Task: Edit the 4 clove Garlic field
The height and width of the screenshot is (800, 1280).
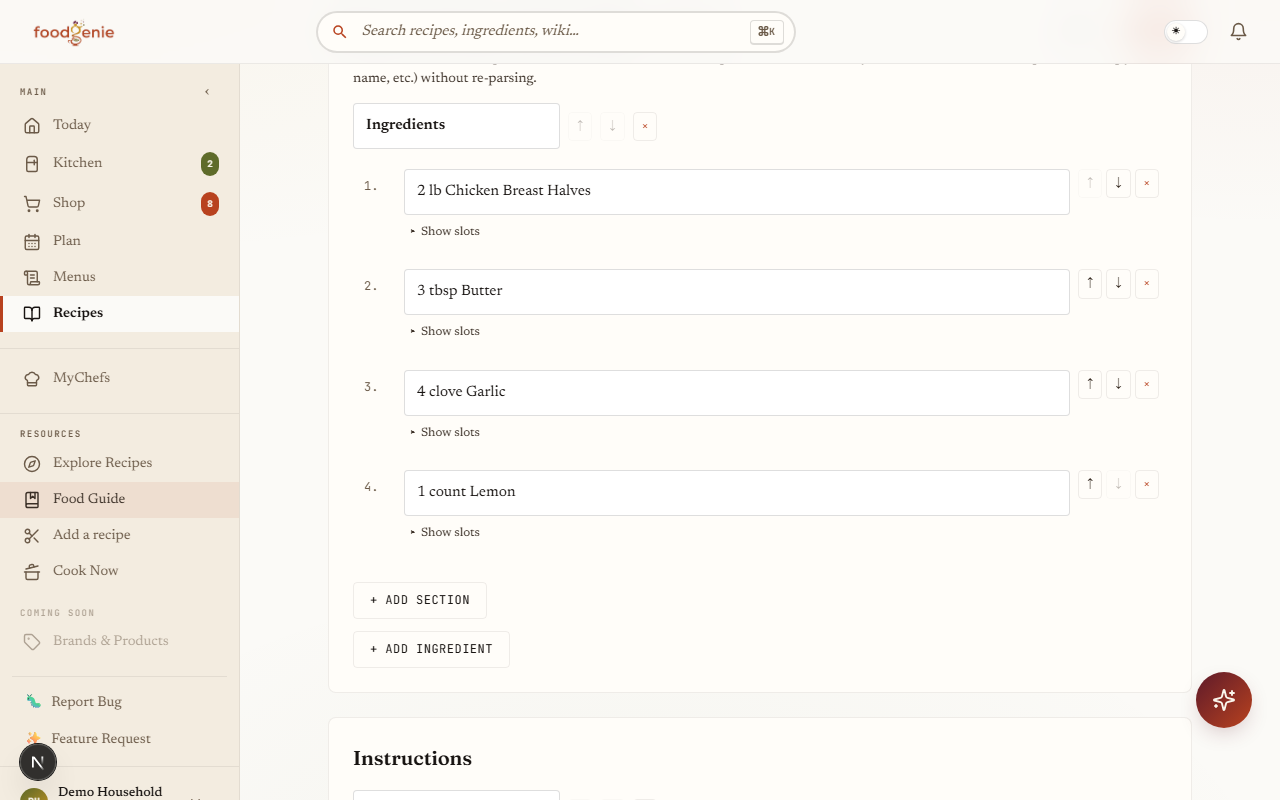Action: 737,393
